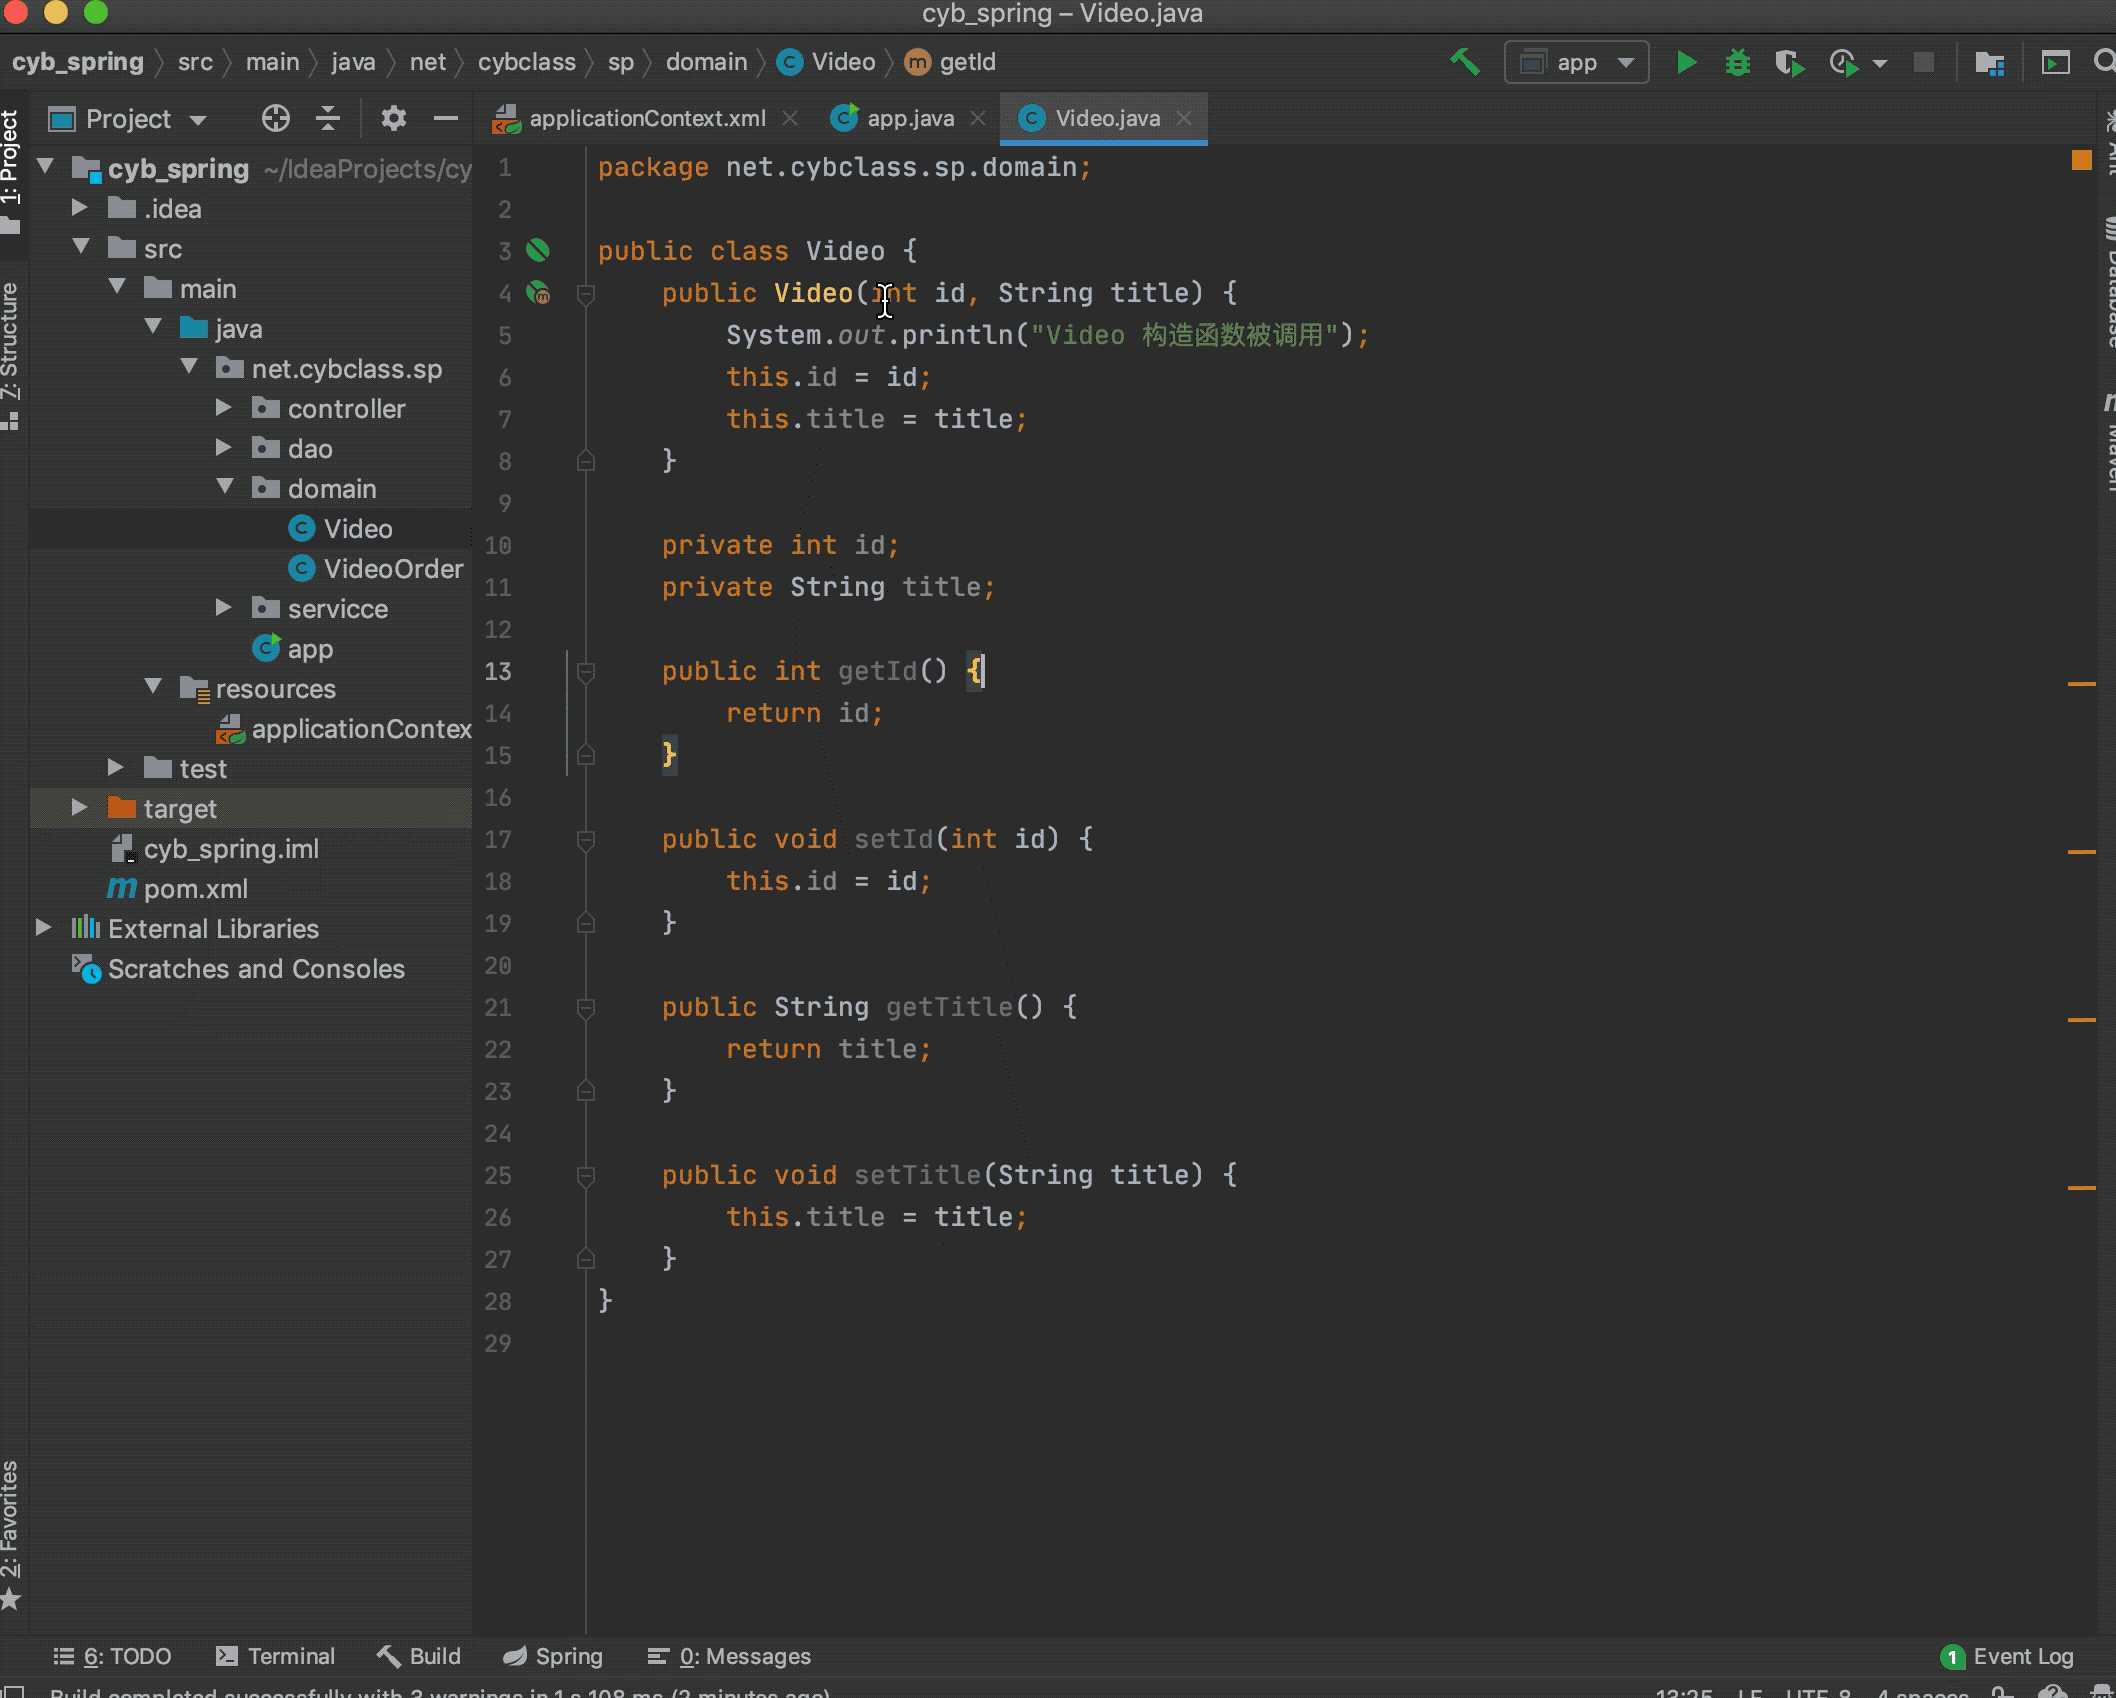Open the Project view type dropdown
This screenshot has width=2116, height=1698.
pyautogui.click(x=128, y=119)
